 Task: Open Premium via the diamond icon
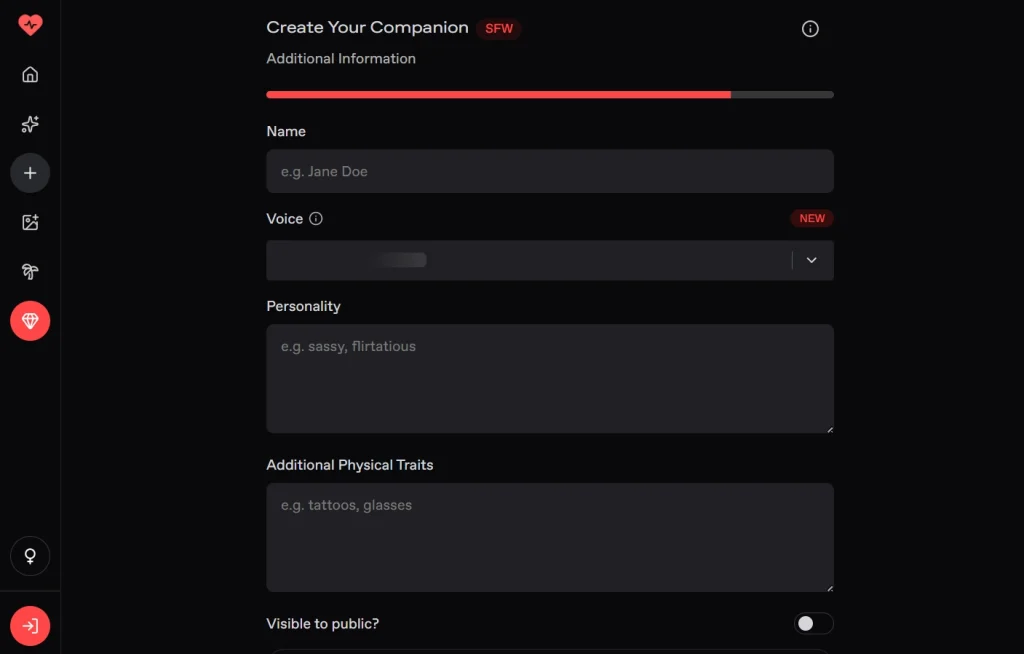coord(30,321)
